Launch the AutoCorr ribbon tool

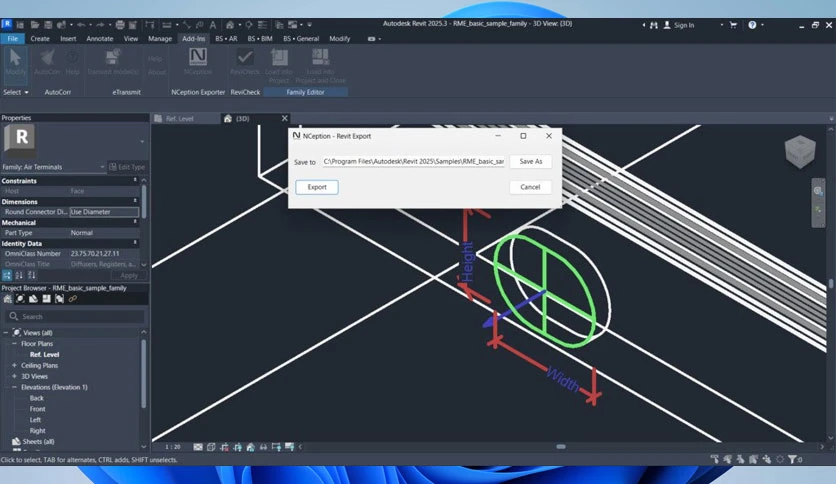click(47, 63)
